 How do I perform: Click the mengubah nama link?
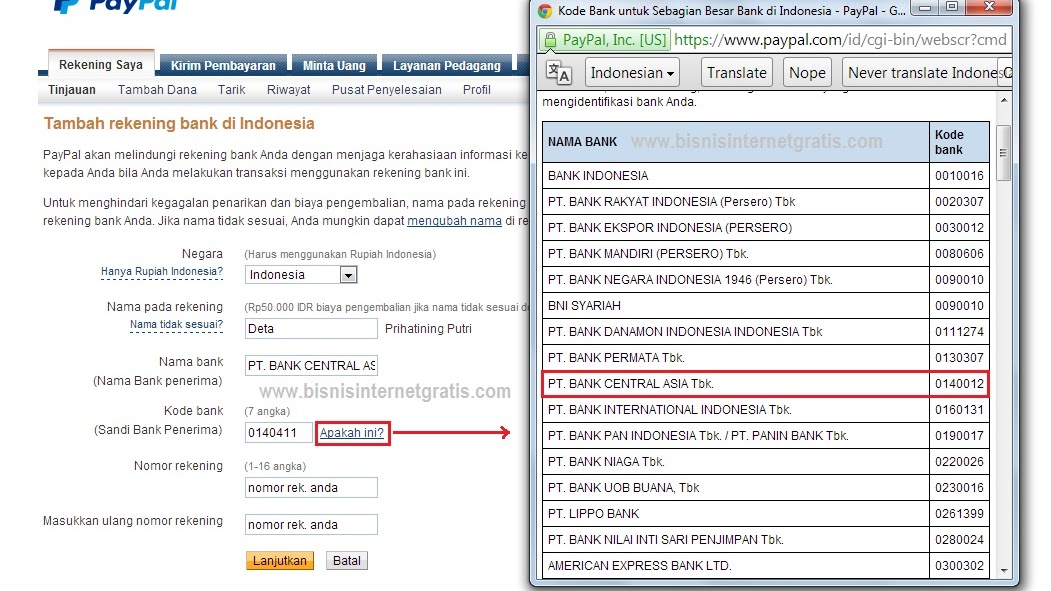coord(454,220)
